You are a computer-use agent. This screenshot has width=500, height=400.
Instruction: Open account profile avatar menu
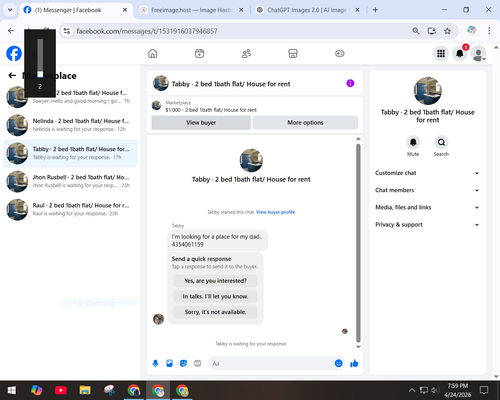[x=478, y=54]
